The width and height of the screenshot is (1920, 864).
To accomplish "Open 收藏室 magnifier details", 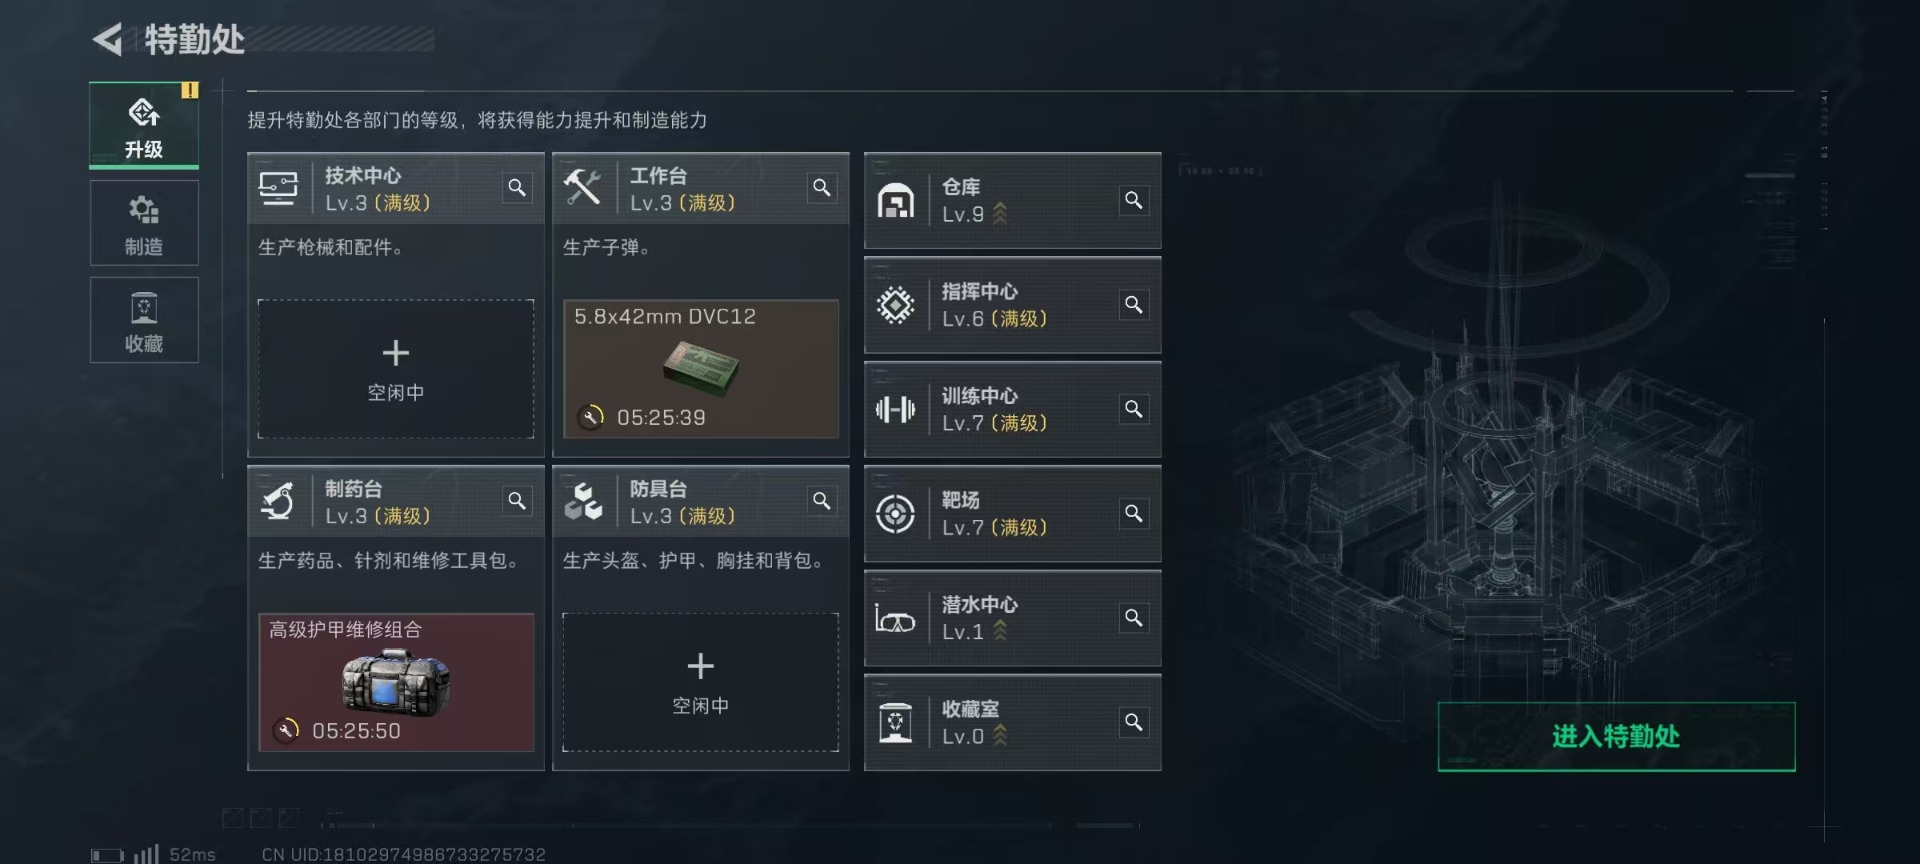I will tap(1134, 722).
